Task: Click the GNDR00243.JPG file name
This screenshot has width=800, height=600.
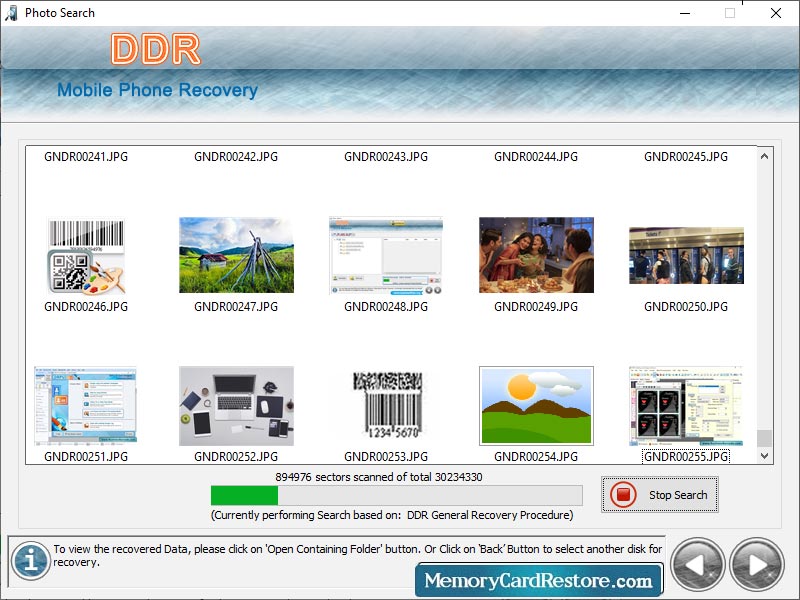Action: 386,157
